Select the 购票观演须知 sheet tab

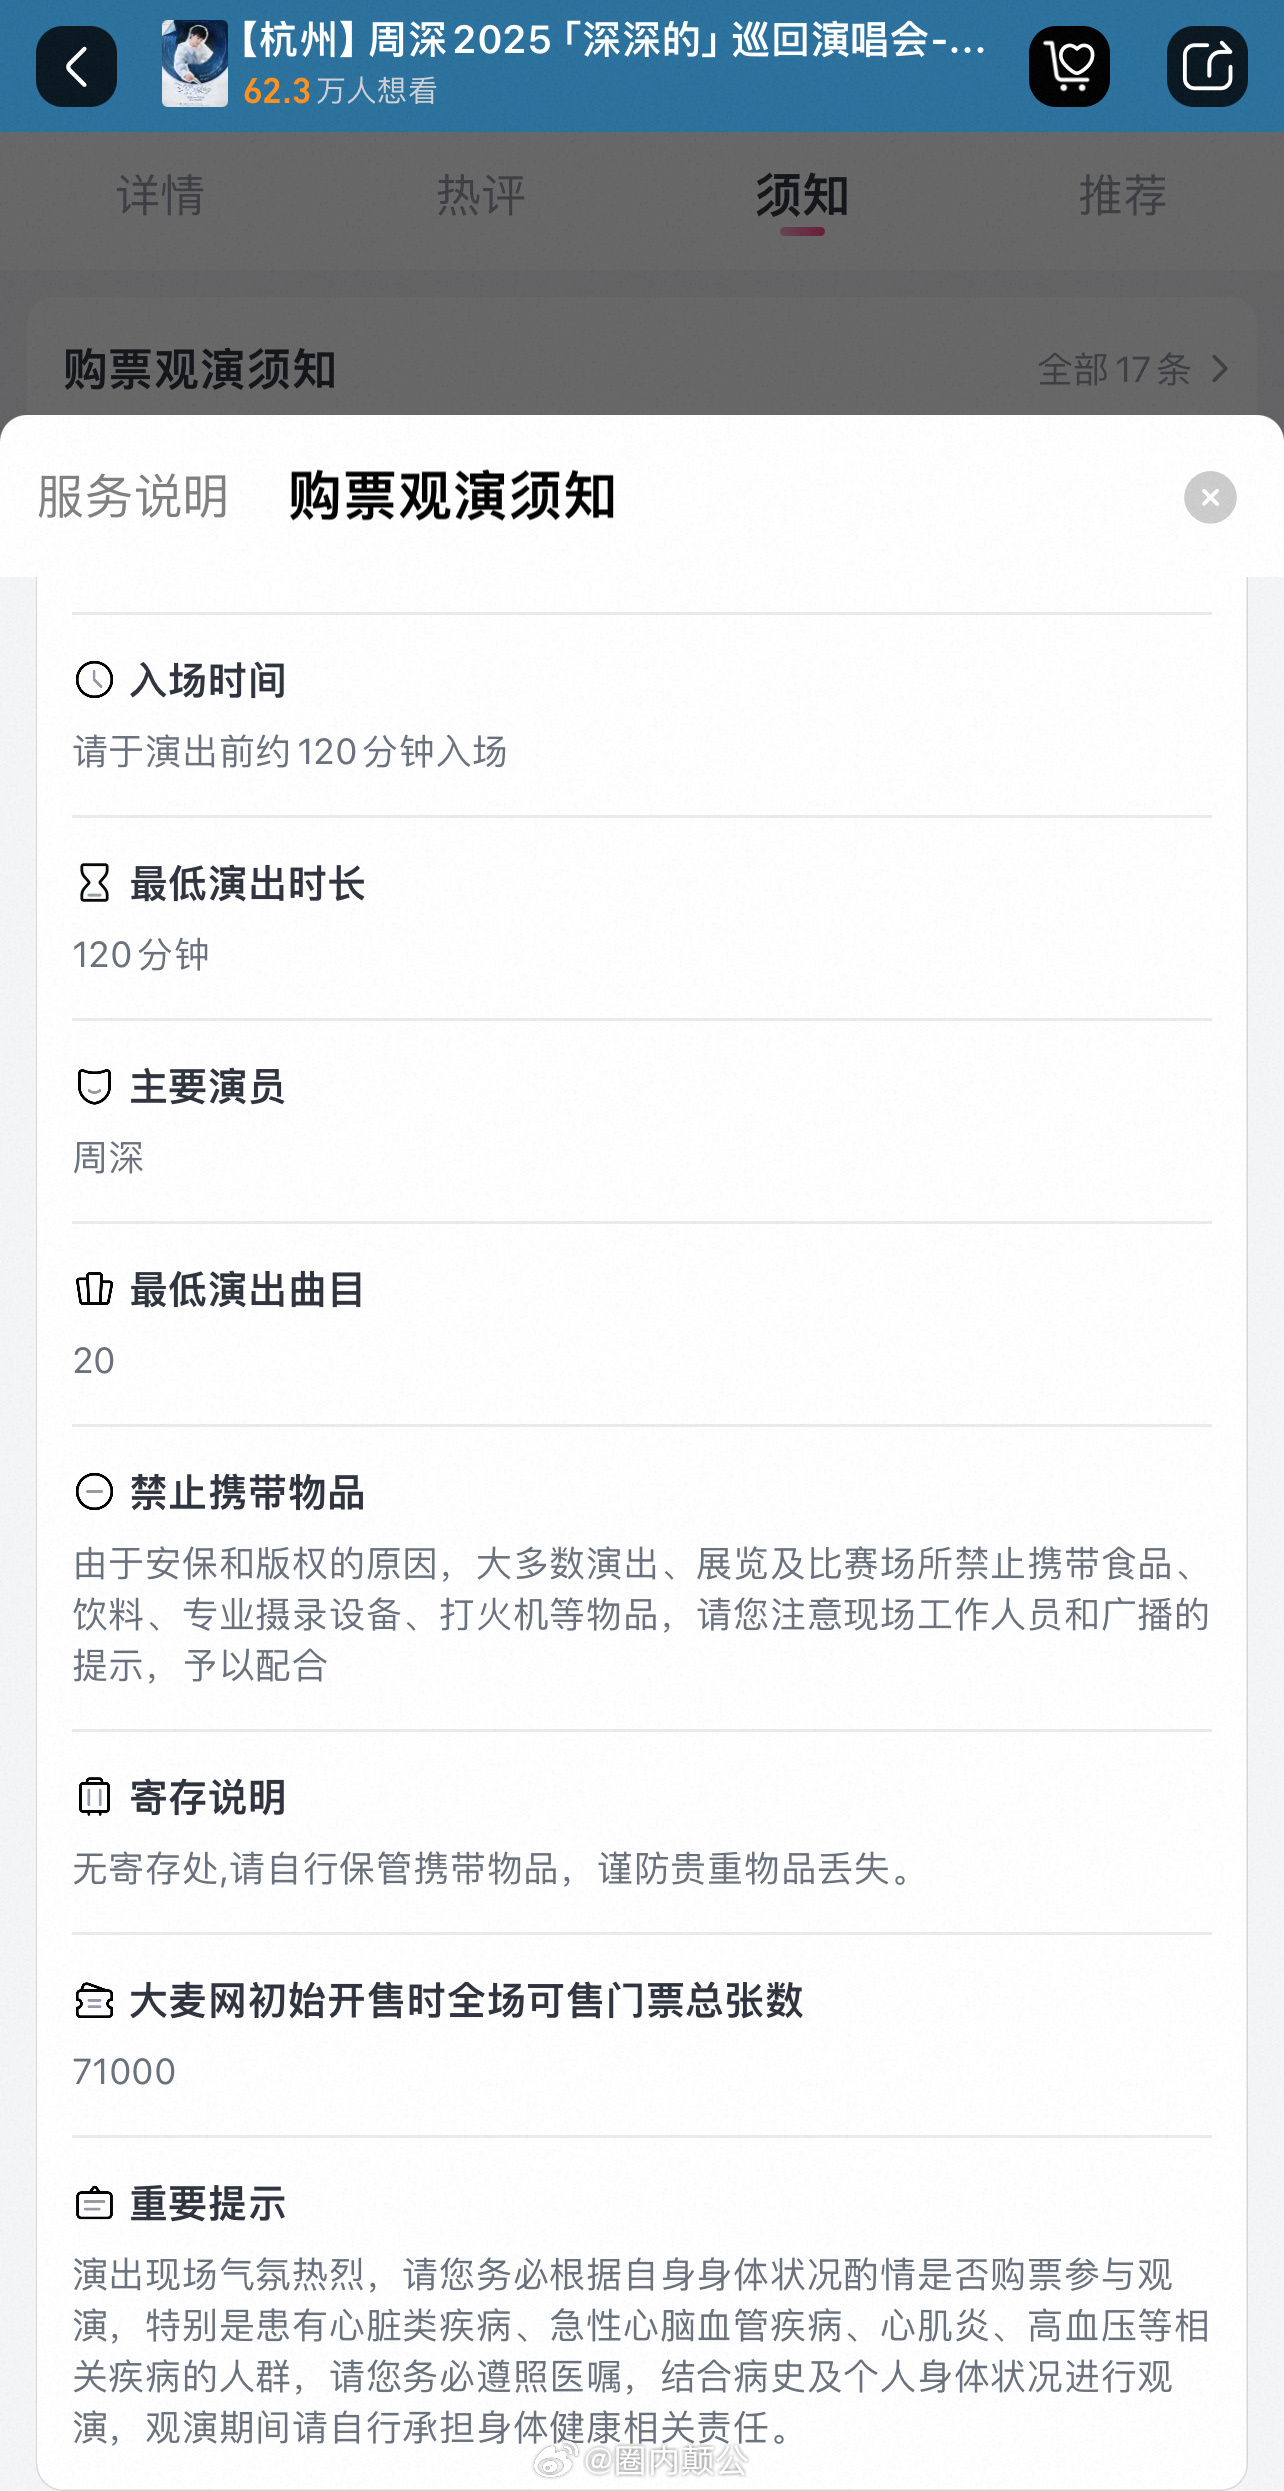tap(452, 497)
